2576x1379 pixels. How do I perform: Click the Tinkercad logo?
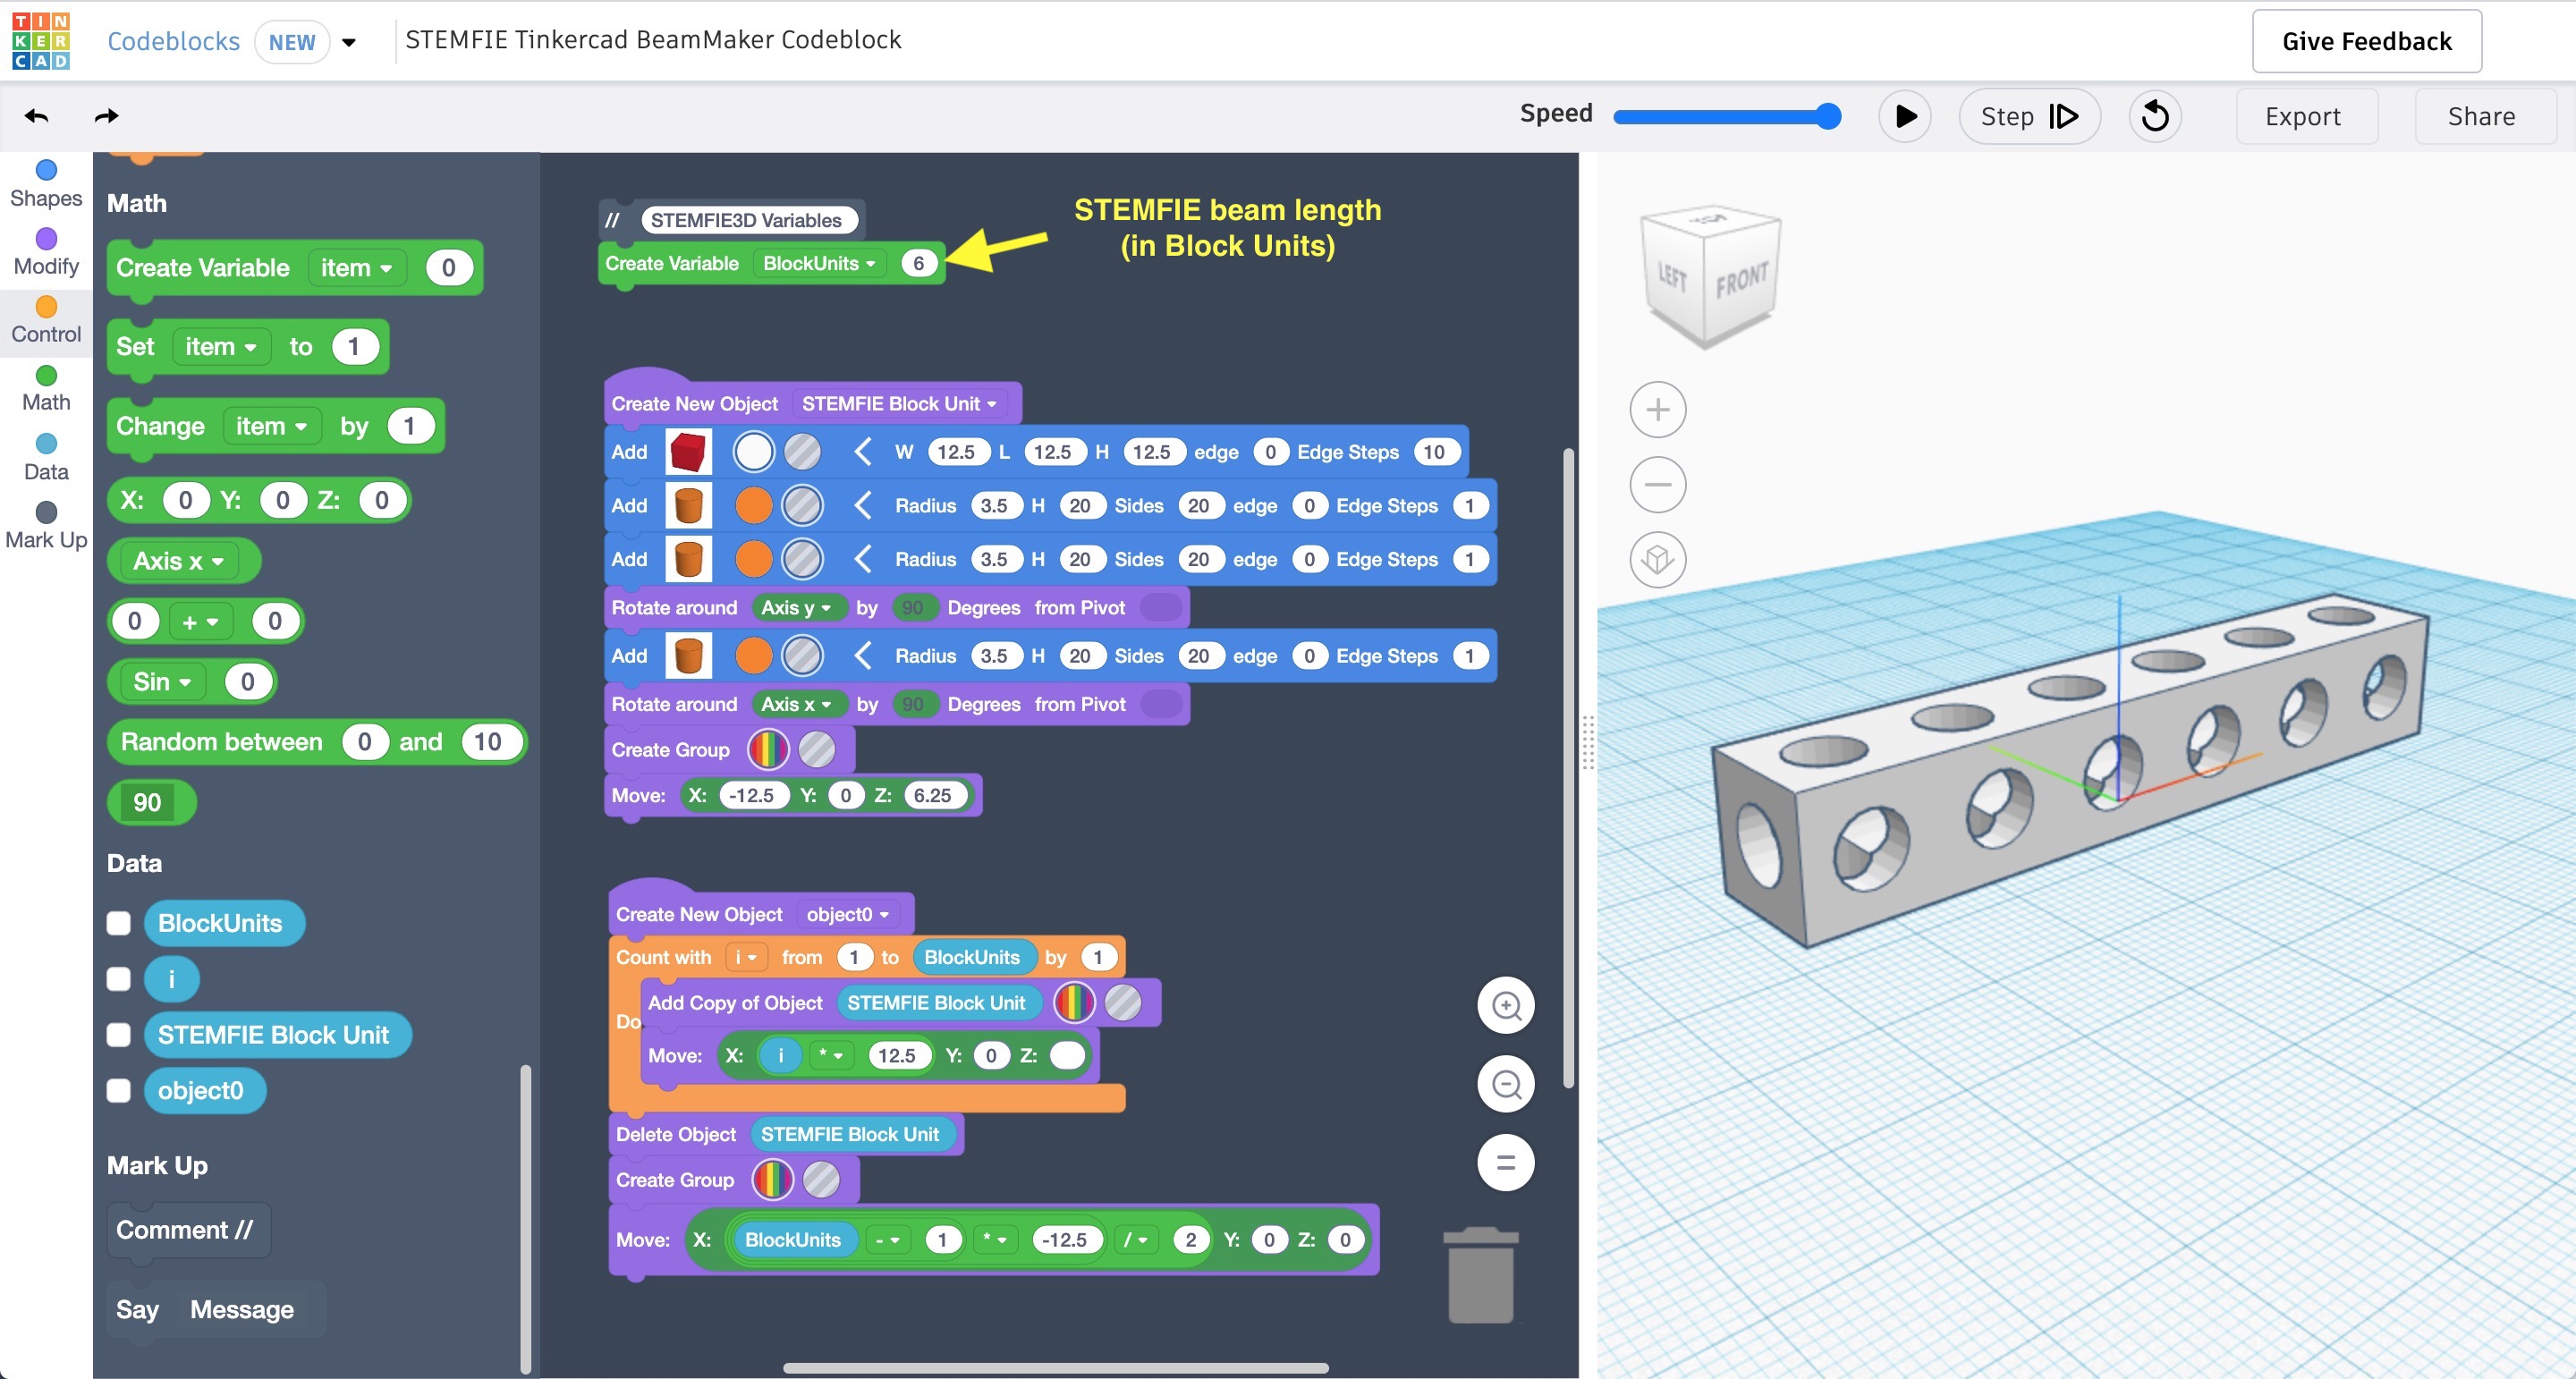point(41,41)
